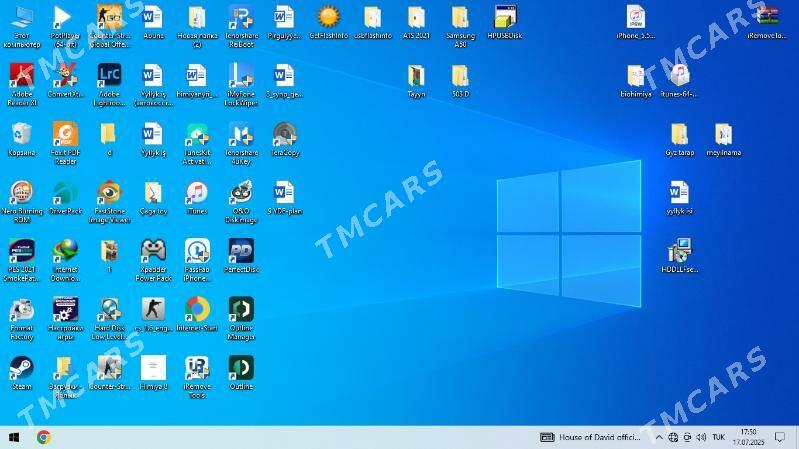Image resolution: width=799 pixels, height=449 pixels.
Task: Open the Internet-Start Chrome shortcut
Action: point(197,315)
